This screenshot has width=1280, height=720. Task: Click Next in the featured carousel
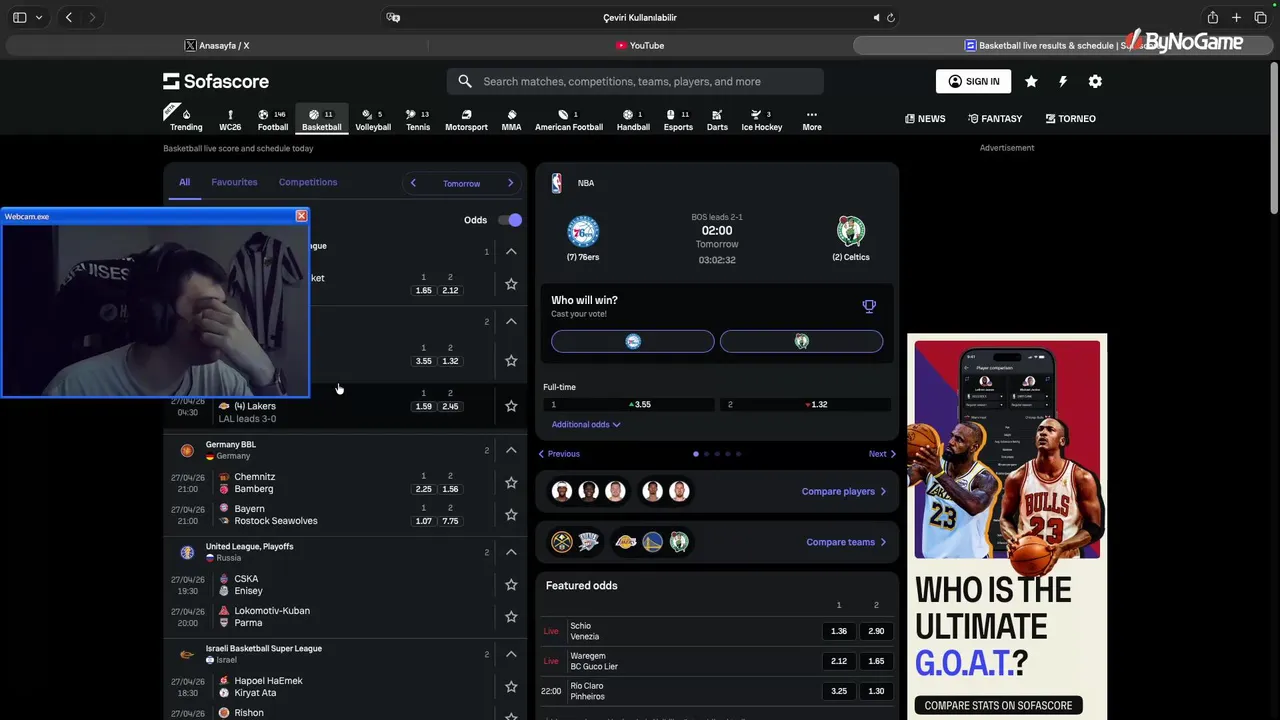click(882, 454)
